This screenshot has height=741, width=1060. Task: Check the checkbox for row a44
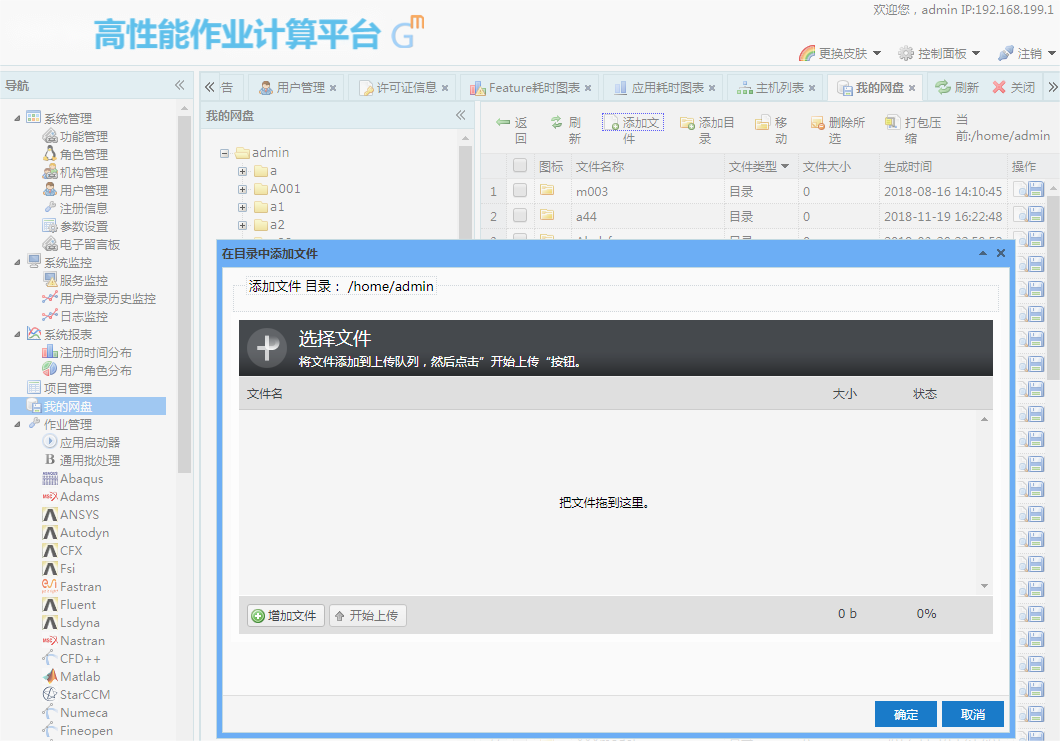[x=520, y=216]
